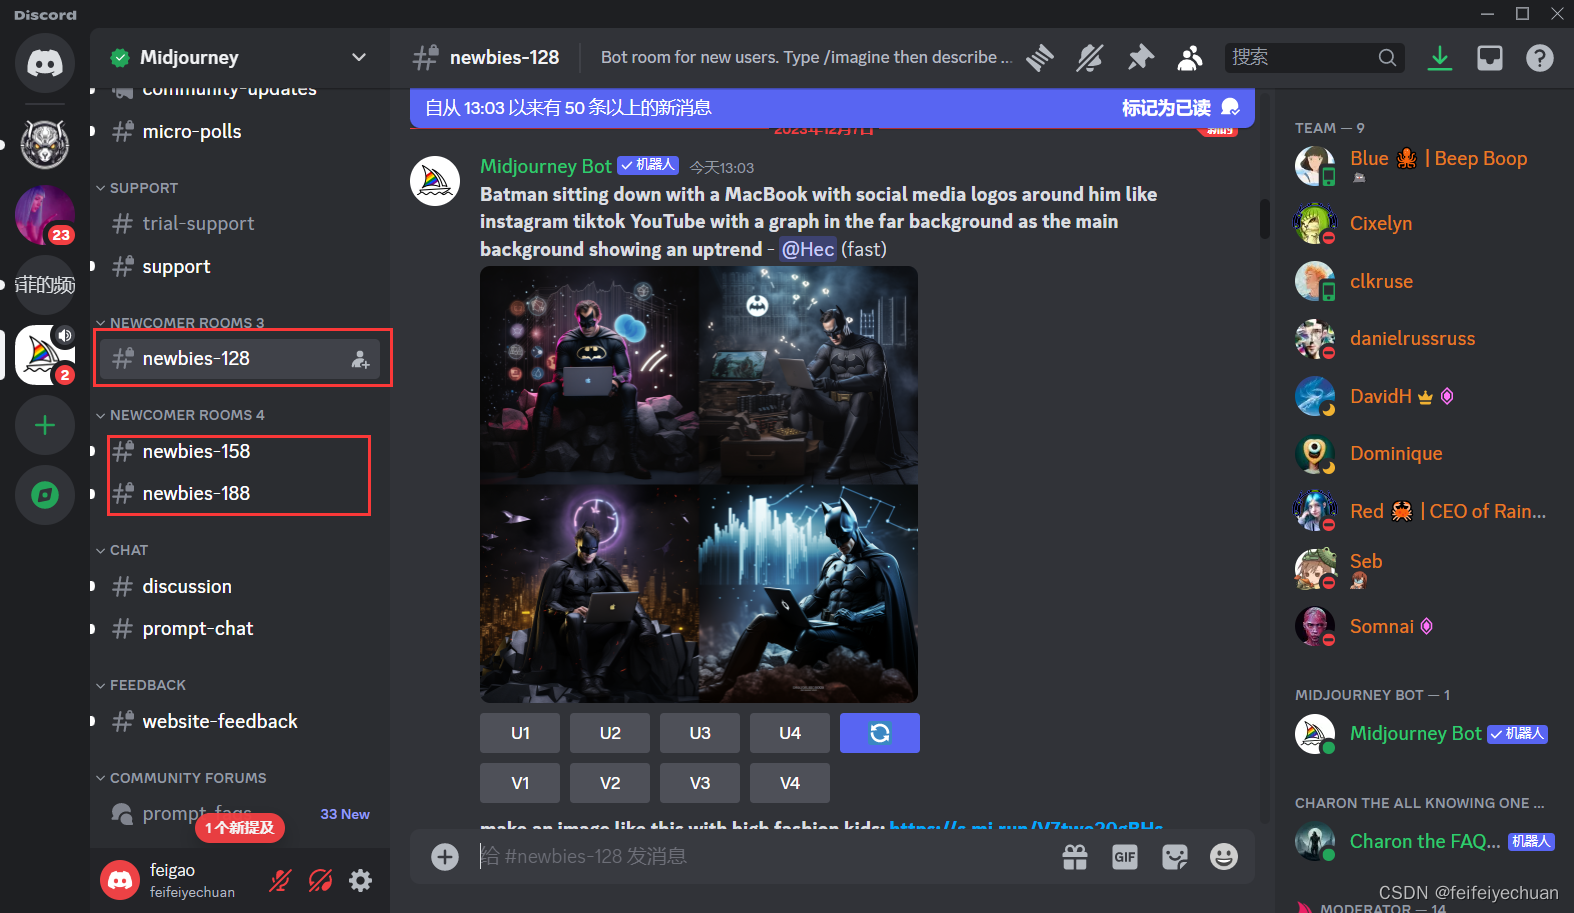This screenshot has width=1574, height=913.
Task: Open the website-feedback channel
Action: 238,721
